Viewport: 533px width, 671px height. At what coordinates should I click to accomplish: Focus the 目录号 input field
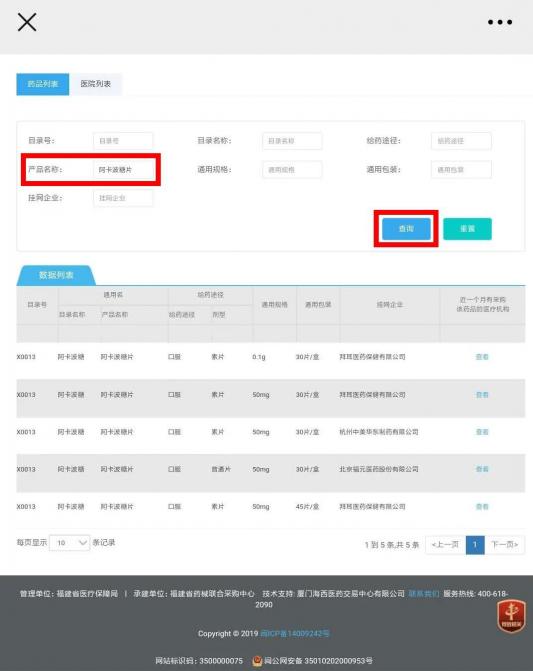pos(123,141)
